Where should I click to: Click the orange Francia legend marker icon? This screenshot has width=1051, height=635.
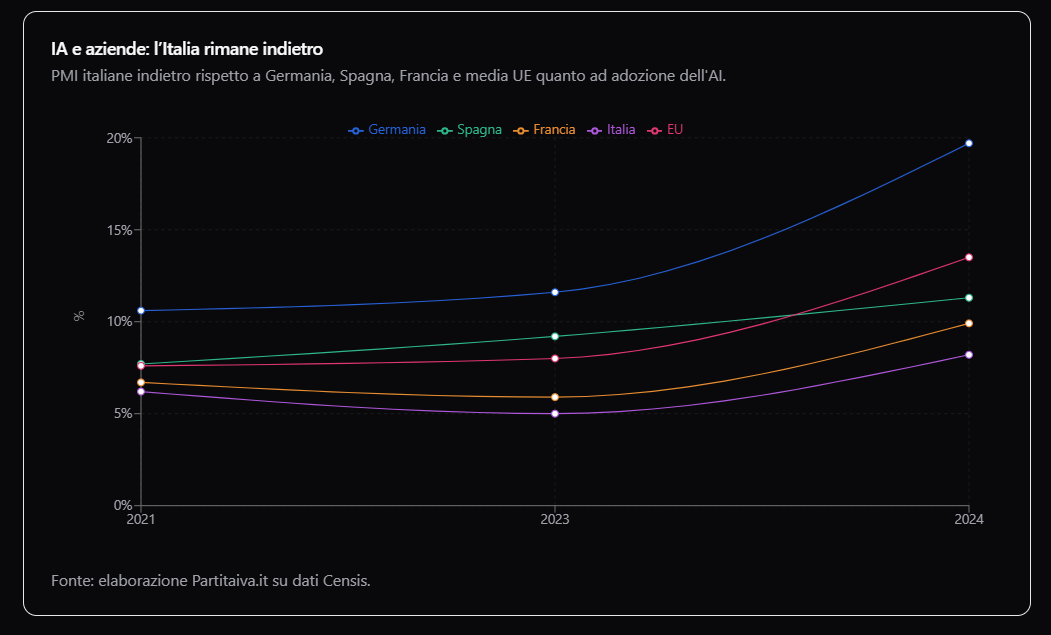coord(520,129)
